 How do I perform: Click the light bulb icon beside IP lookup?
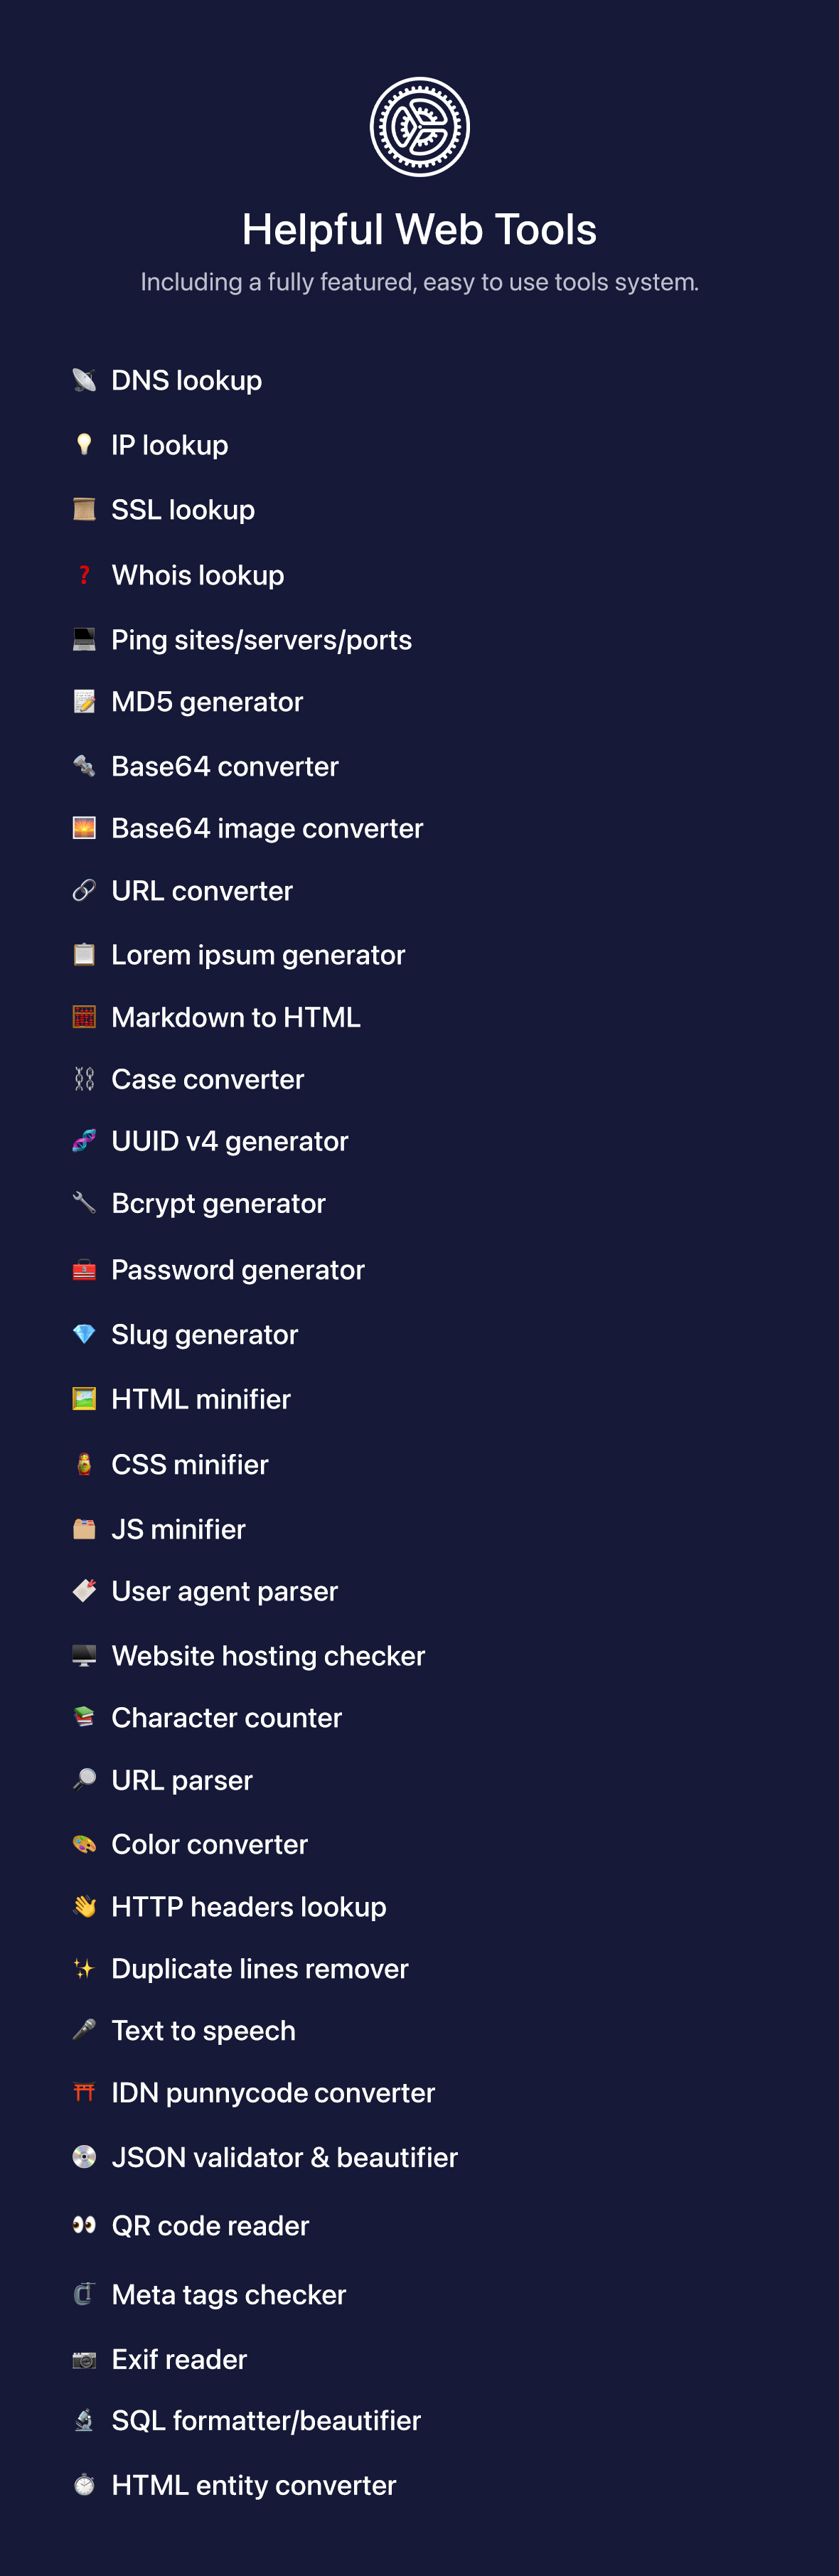tap(84, 444)
